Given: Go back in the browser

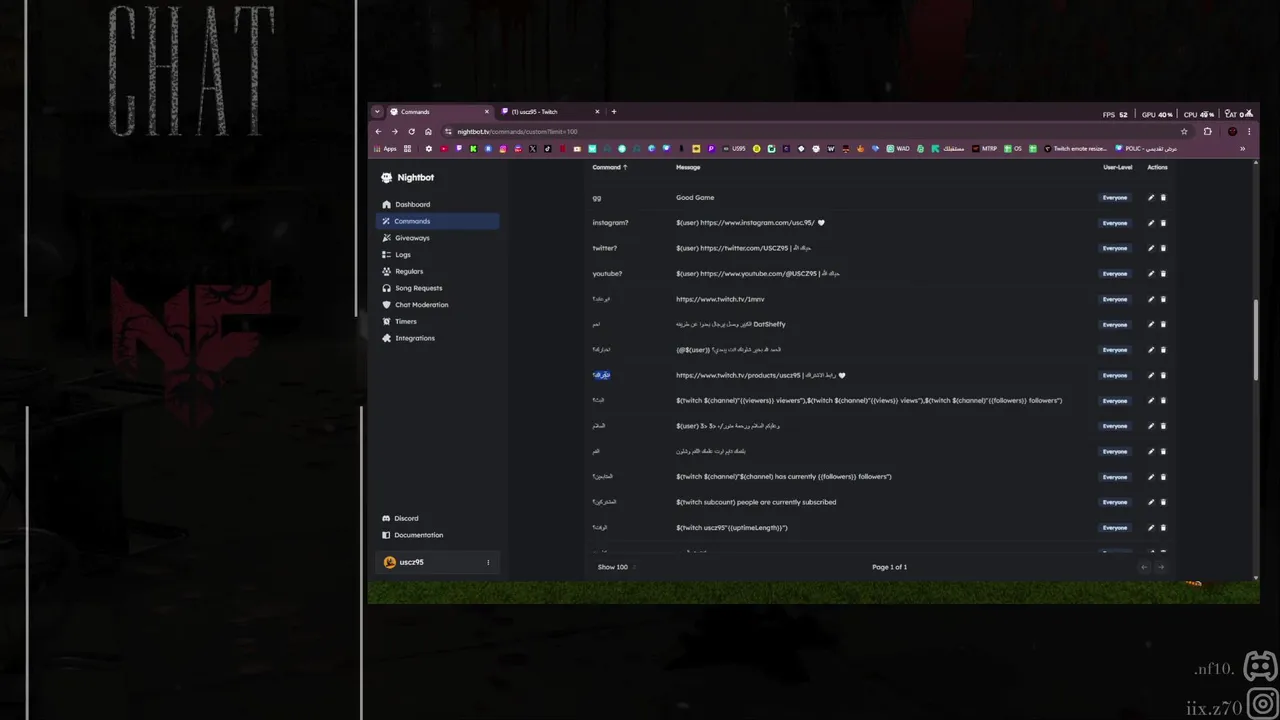Looking at the screenshot, I should pos(378,131).
